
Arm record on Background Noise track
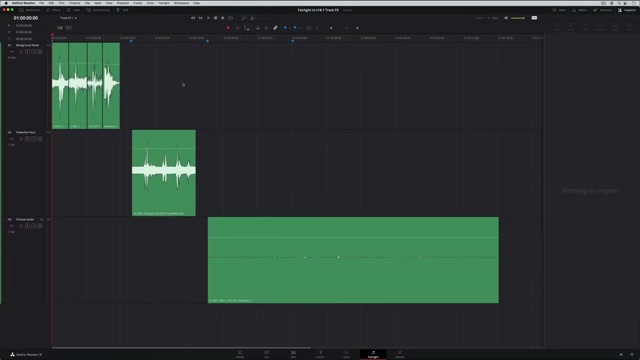point(27,52)
